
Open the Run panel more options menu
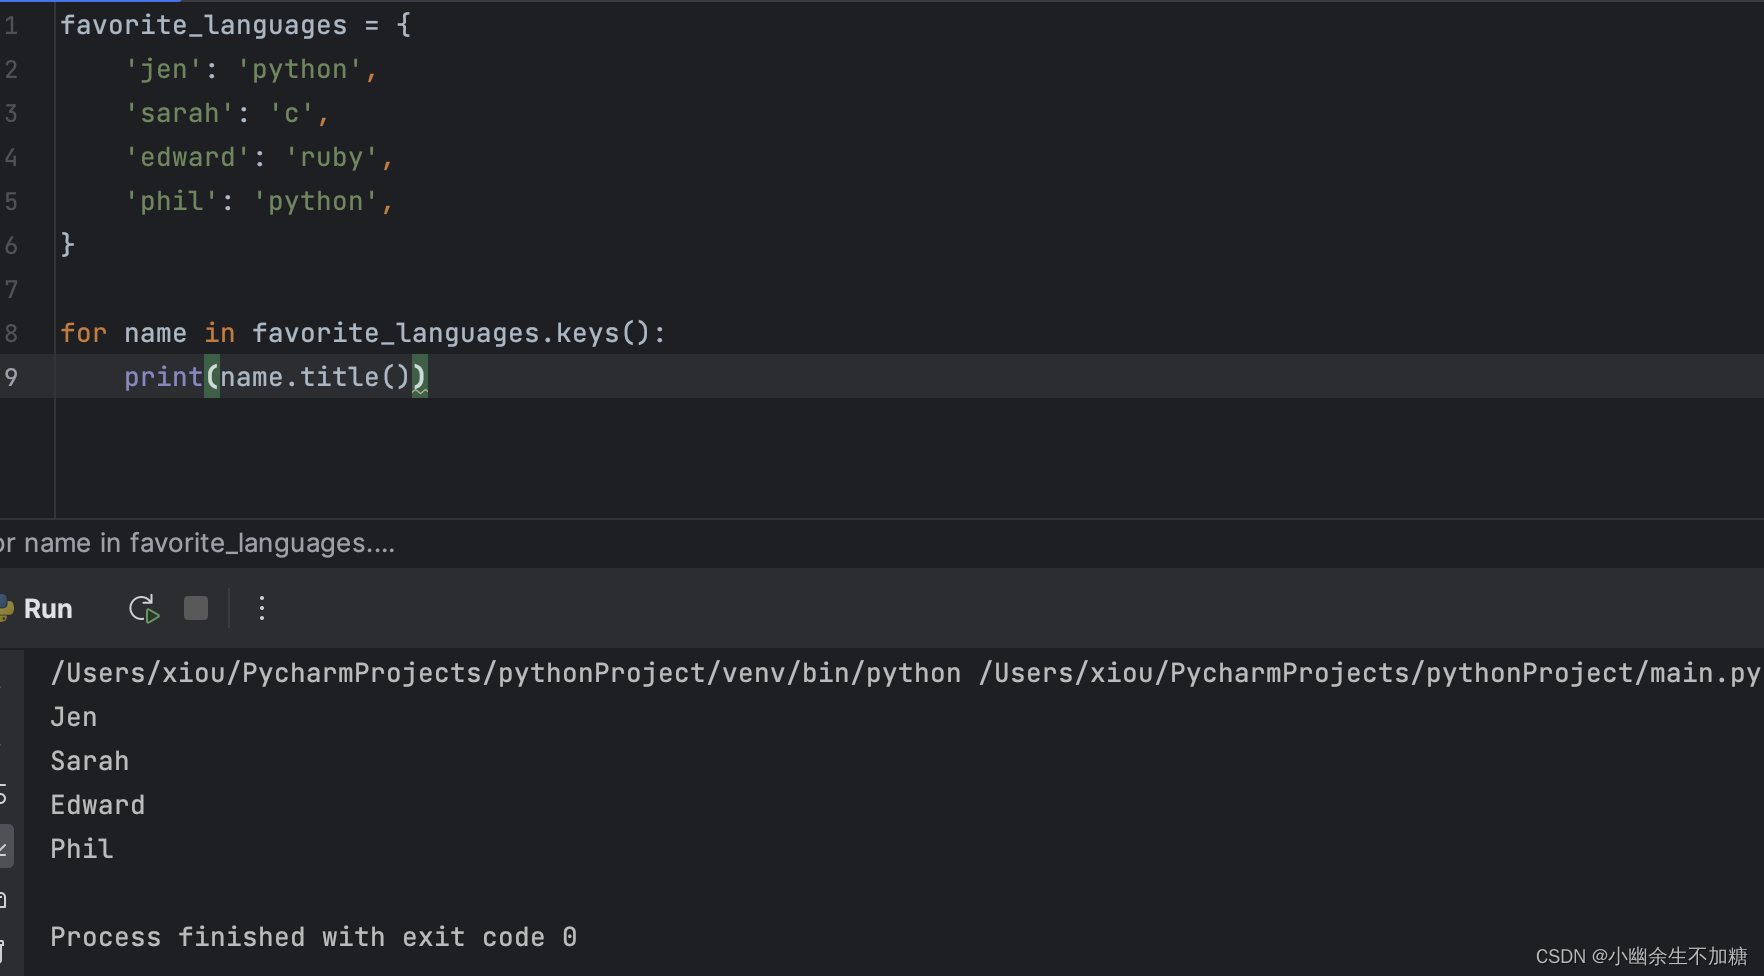click(x=262, y=608)
